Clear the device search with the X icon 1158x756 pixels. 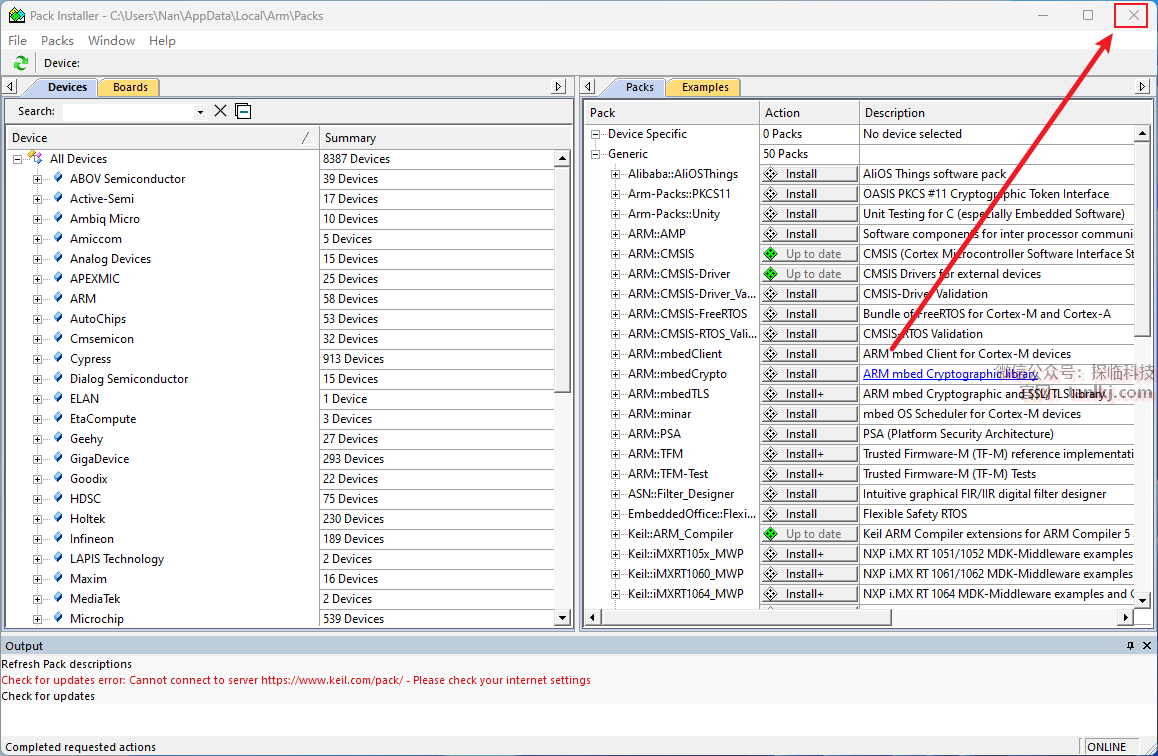coord(221,111)
